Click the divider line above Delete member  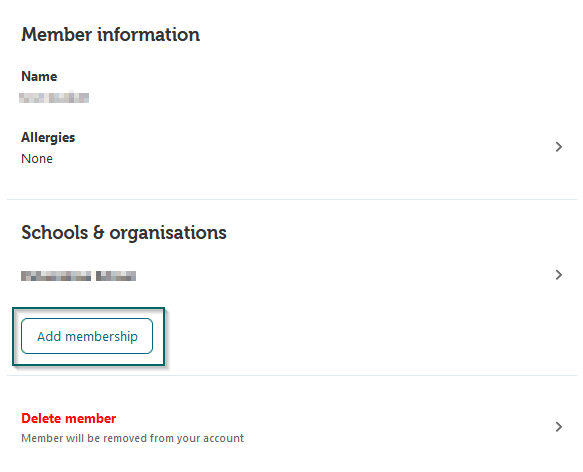(292, 375)
